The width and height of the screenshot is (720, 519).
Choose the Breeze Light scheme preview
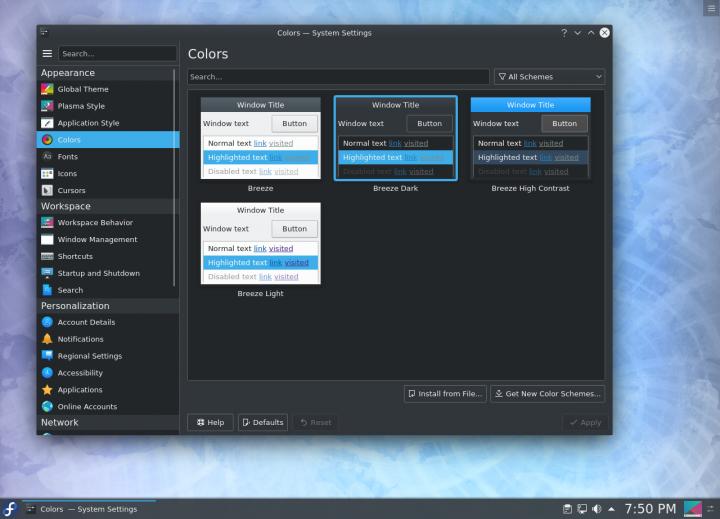click(260, 245)
